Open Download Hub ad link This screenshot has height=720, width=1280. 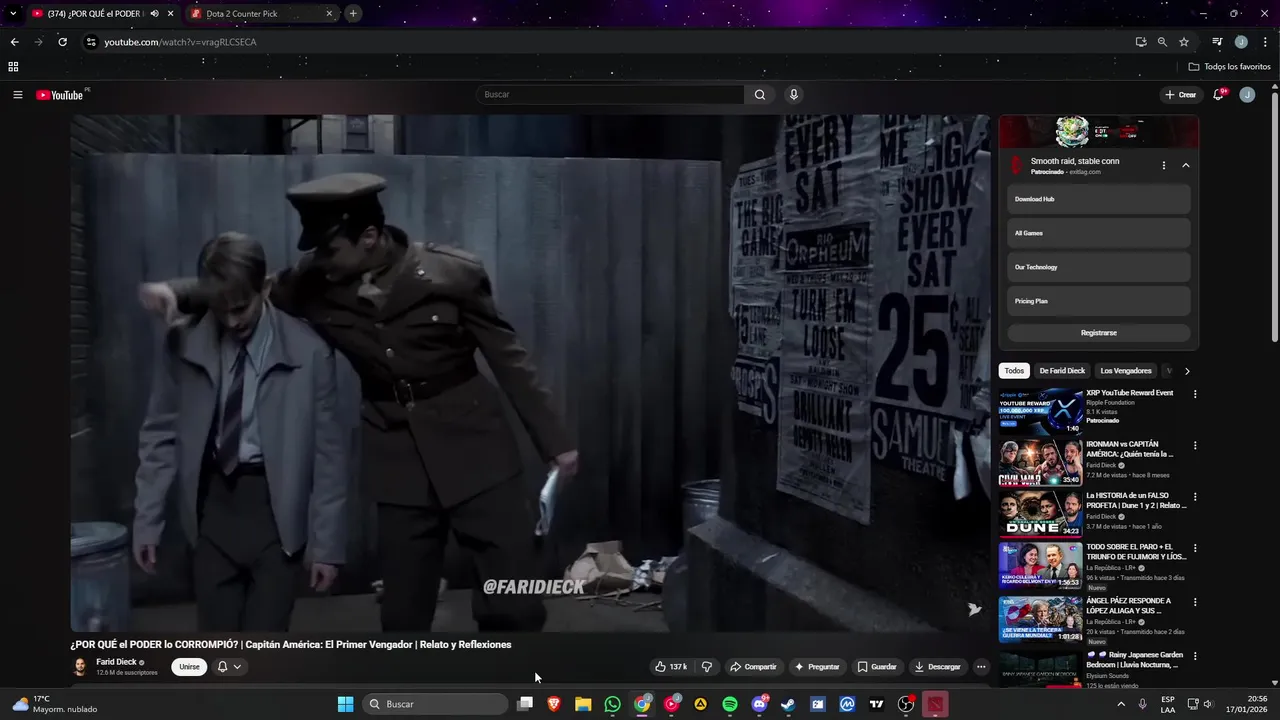pyautogui.click(x=1099, y=199)
